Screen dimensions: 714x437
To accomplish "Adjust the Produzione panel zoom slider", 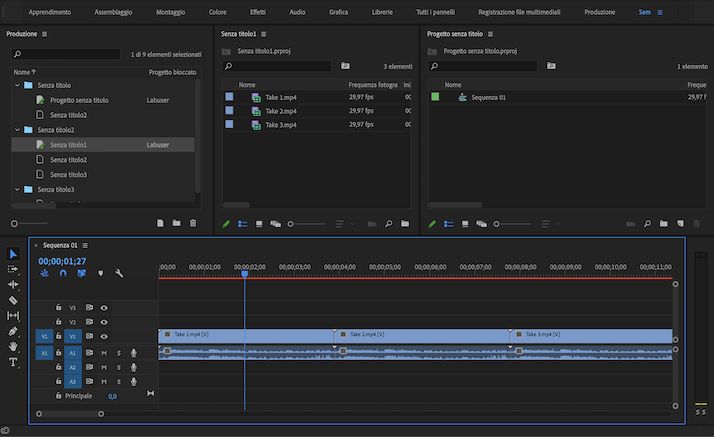I will tap(14, 223).
